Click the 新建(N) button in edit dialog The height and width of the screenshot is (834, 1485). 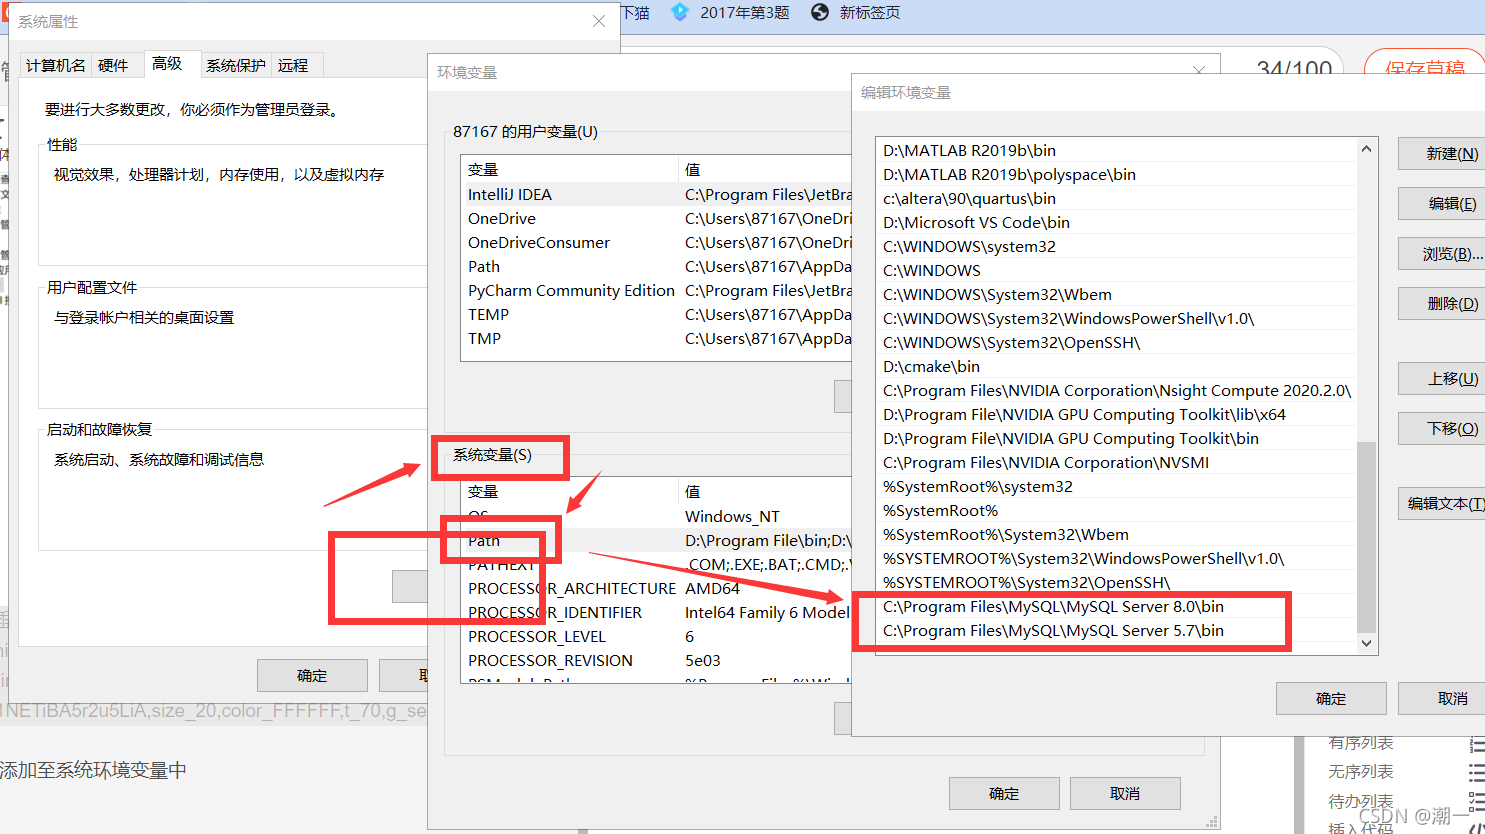click(1442, 154)
